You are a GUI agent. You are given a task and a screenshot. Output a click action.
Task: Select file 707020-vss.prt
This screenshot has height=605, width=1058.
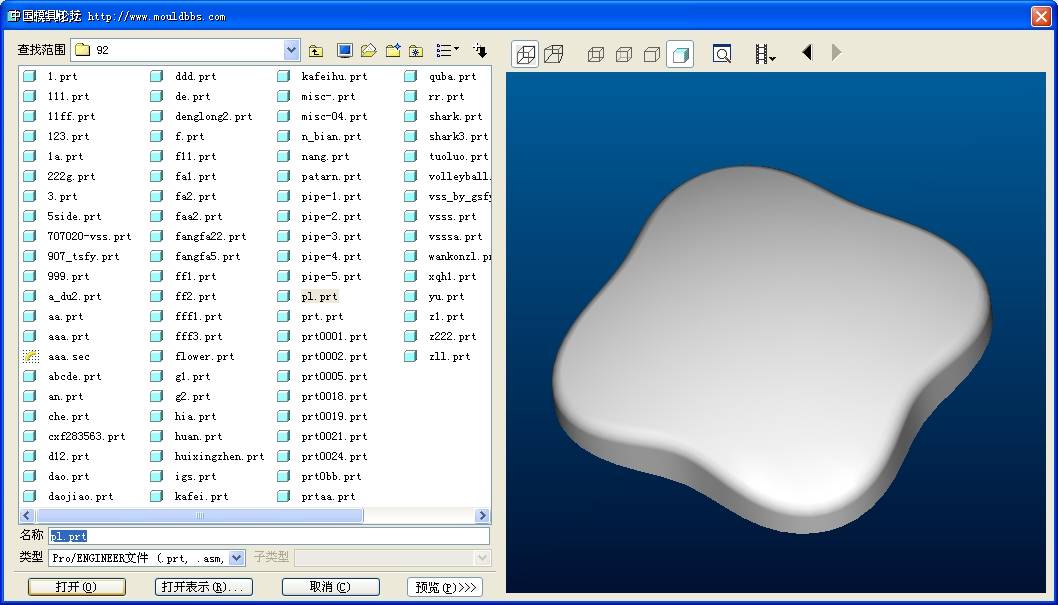pos(89,237)
